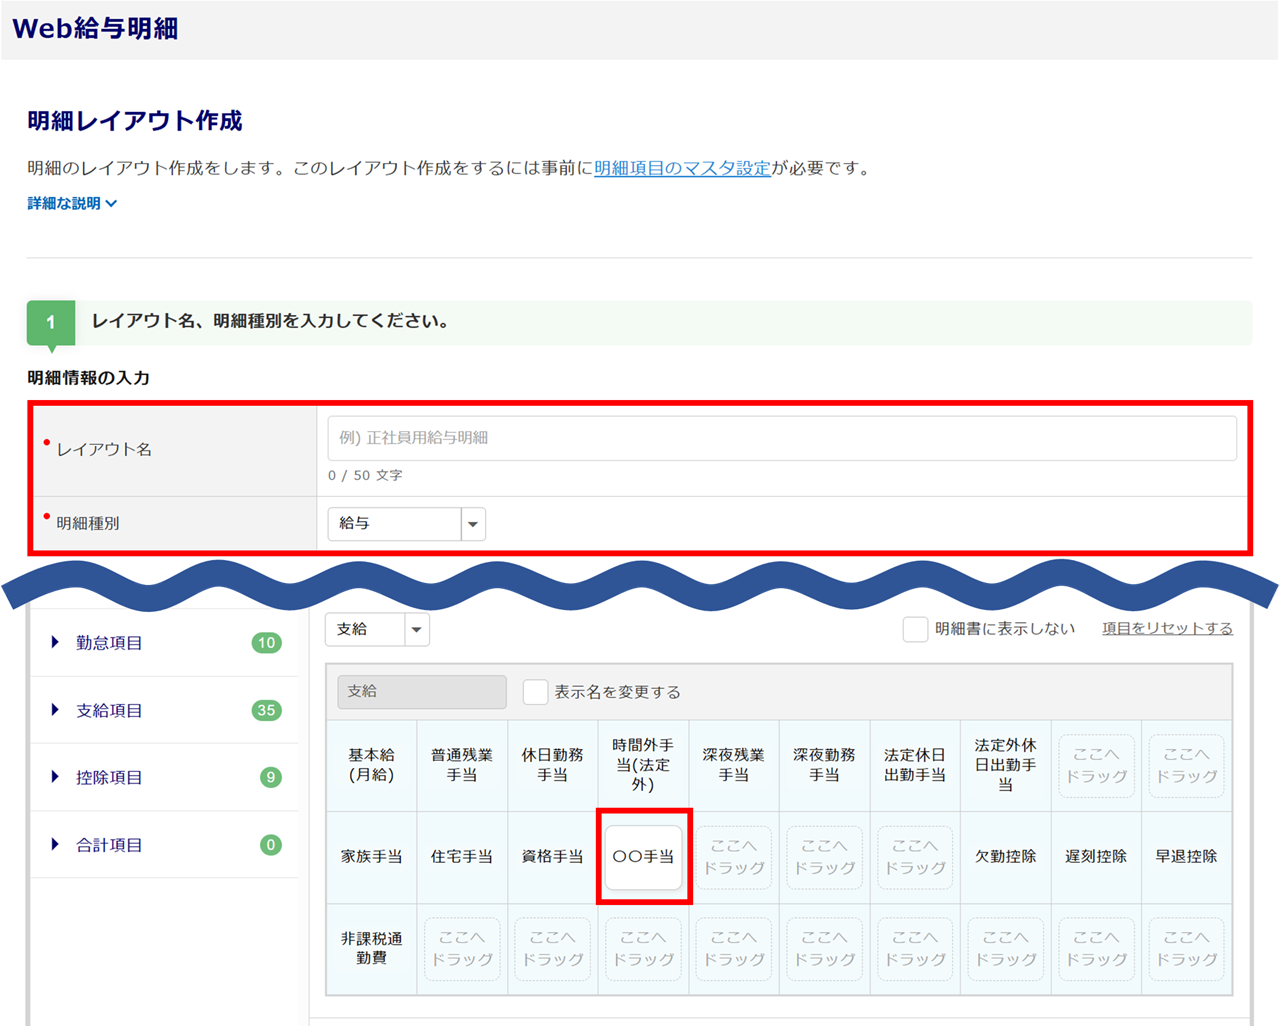Click the 控除項目 count badge 9

pos(270,778)
